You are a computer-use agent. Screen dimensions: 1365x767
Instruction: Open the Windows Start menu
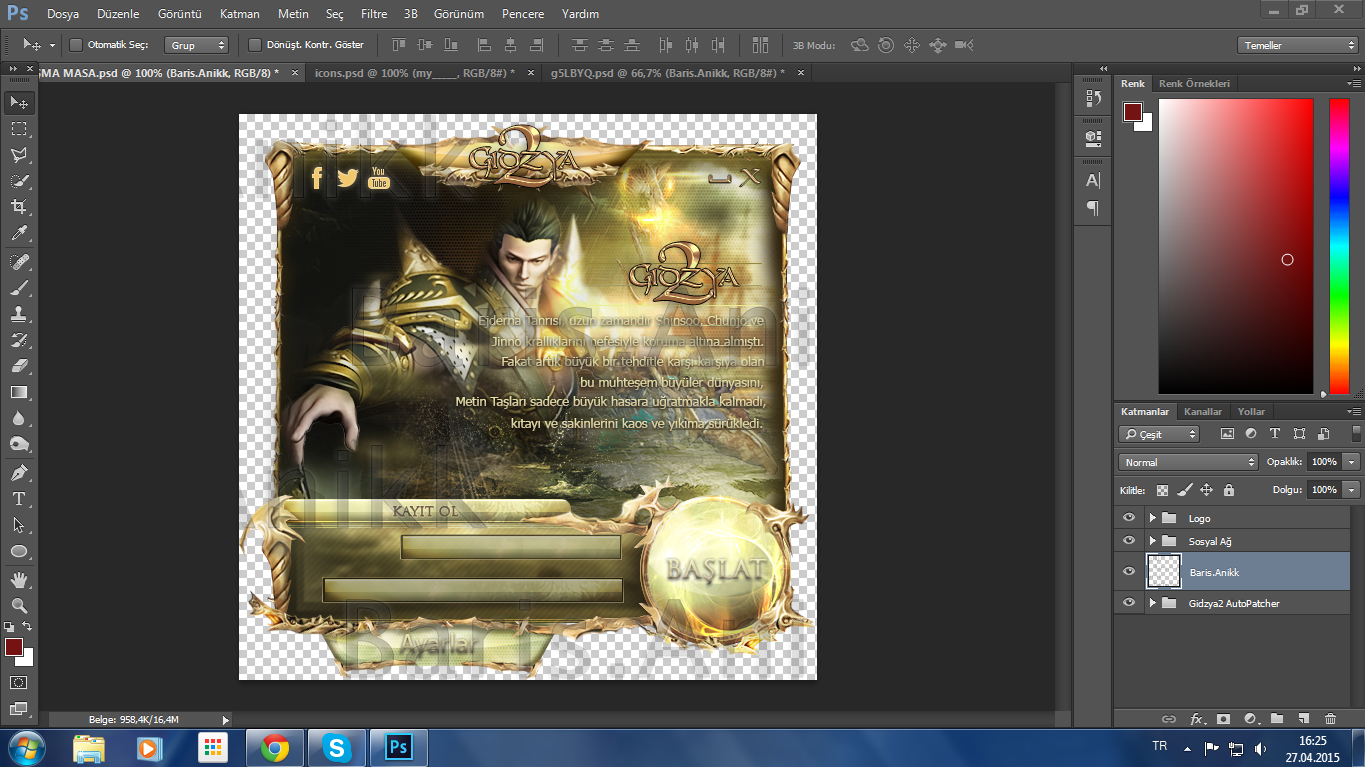(x=26, y=747)
